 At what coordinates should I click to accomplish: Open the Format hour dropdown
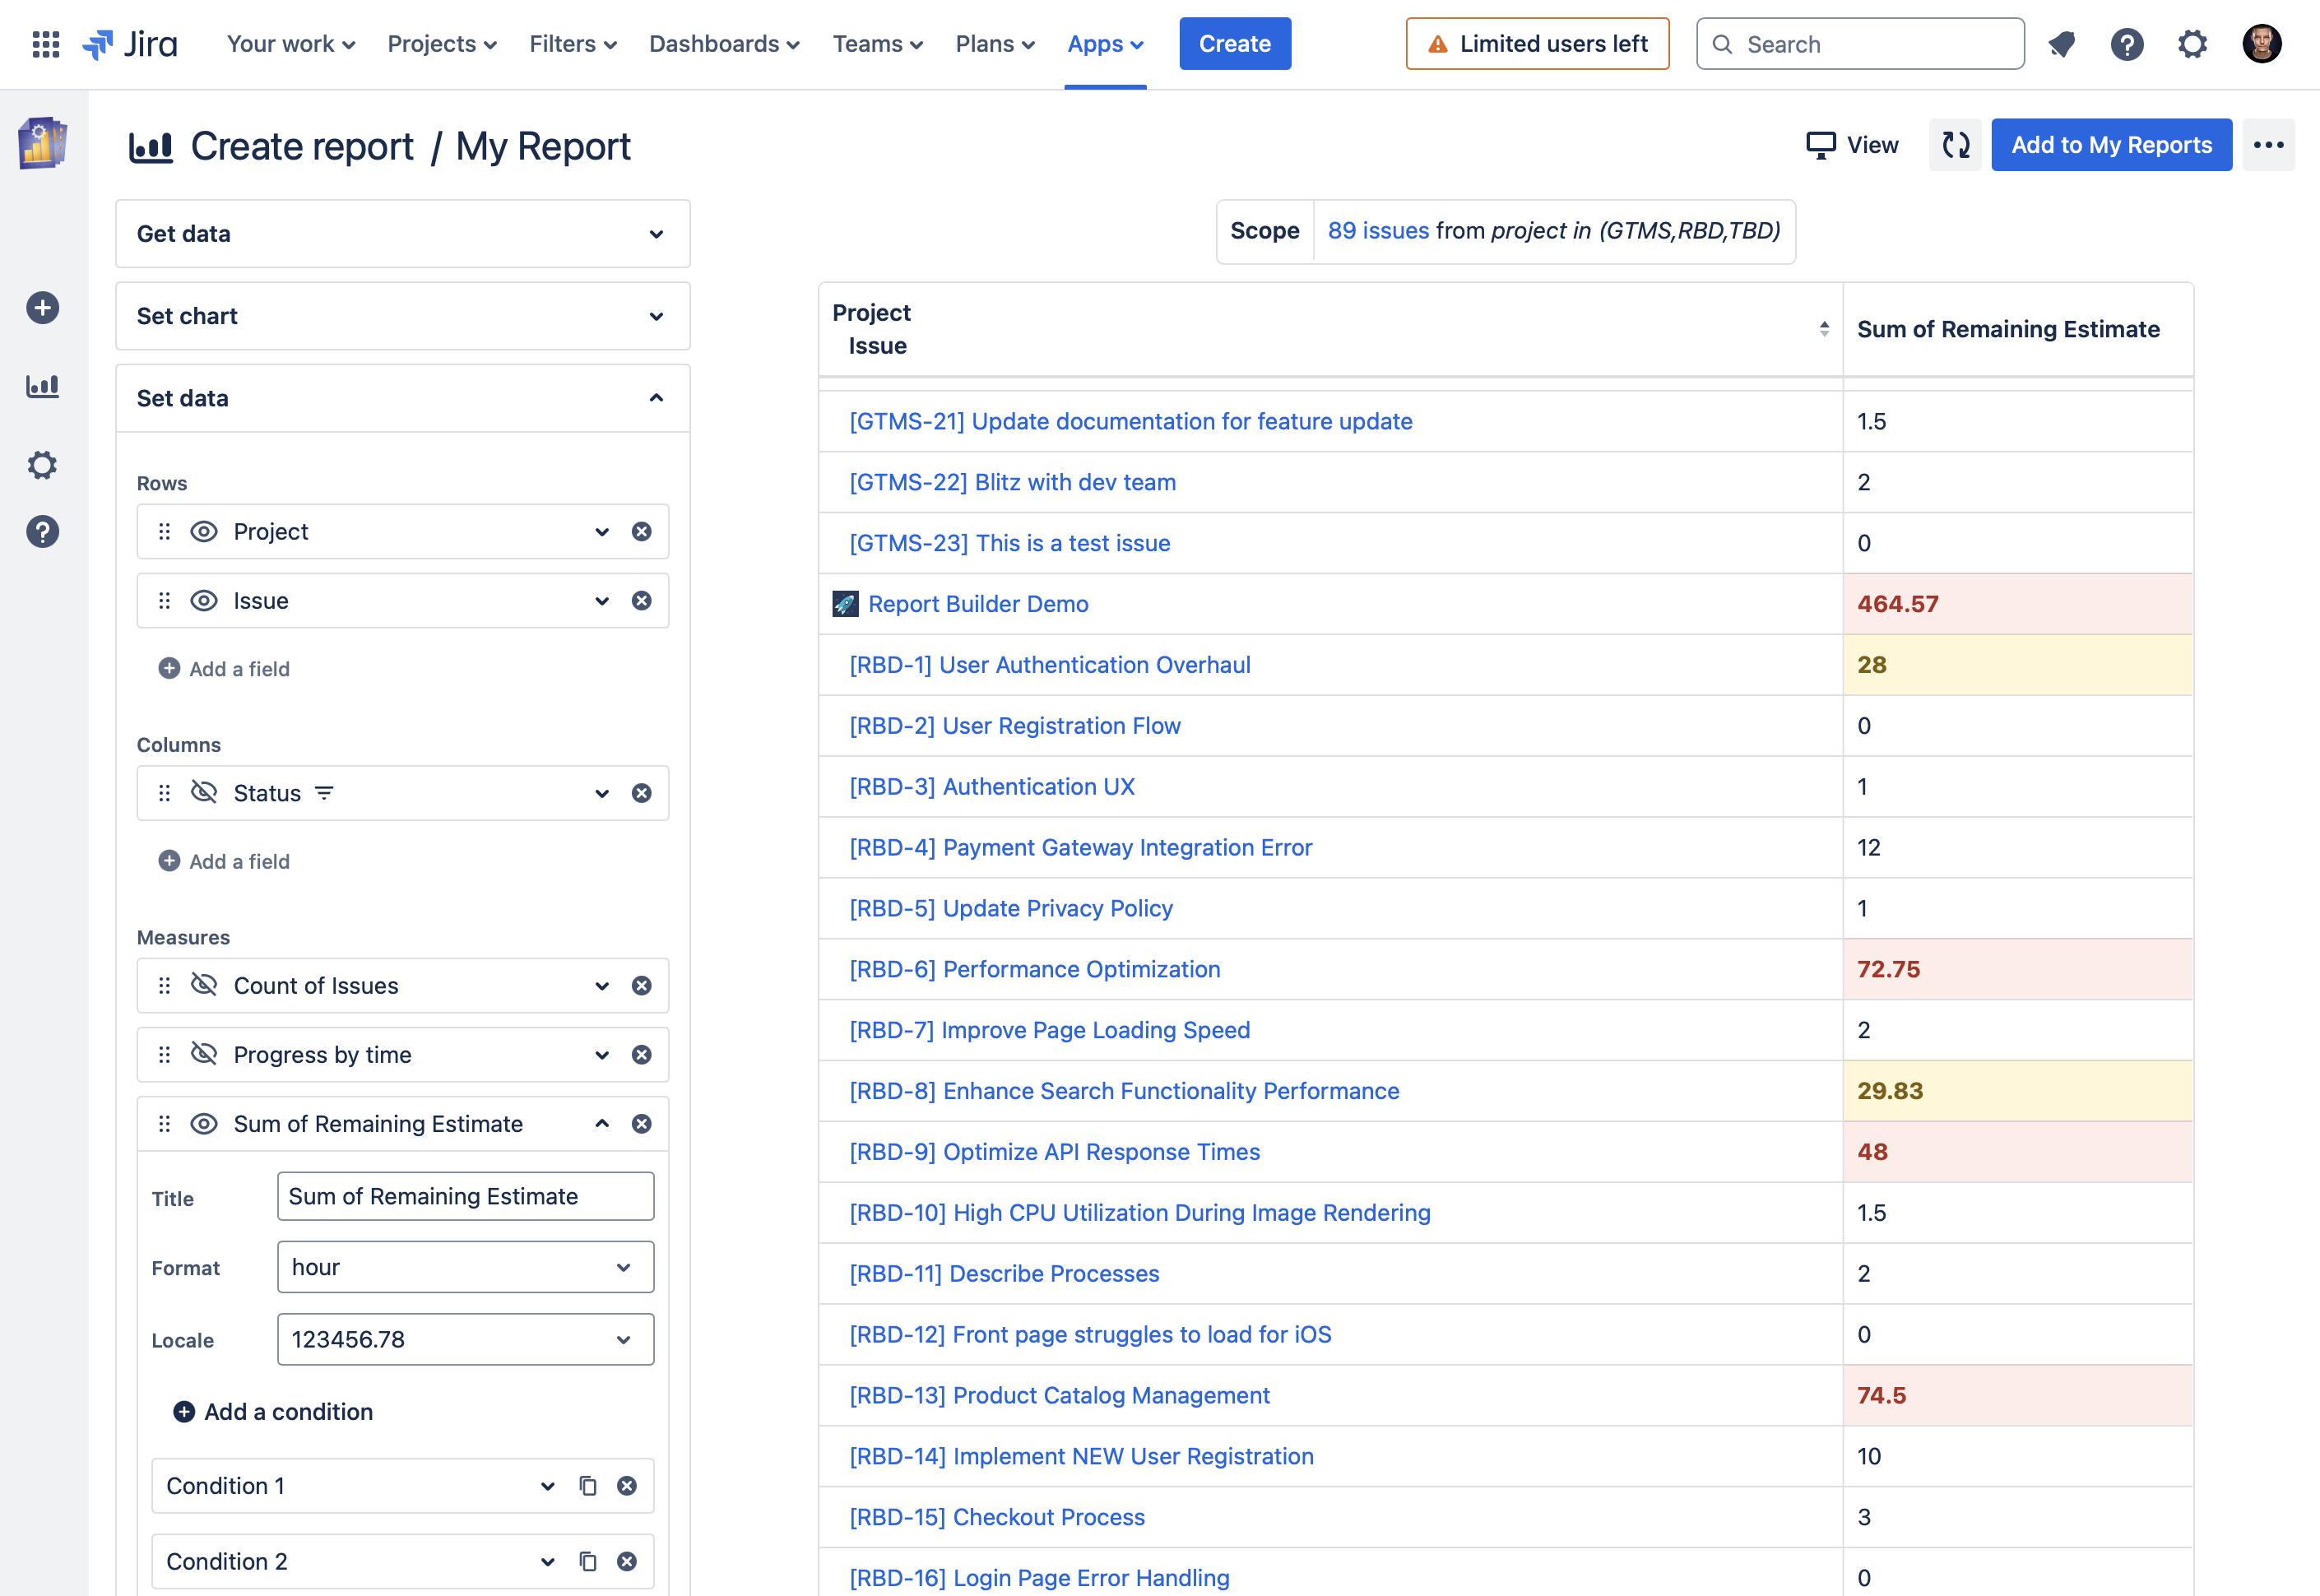(466, 1267)
